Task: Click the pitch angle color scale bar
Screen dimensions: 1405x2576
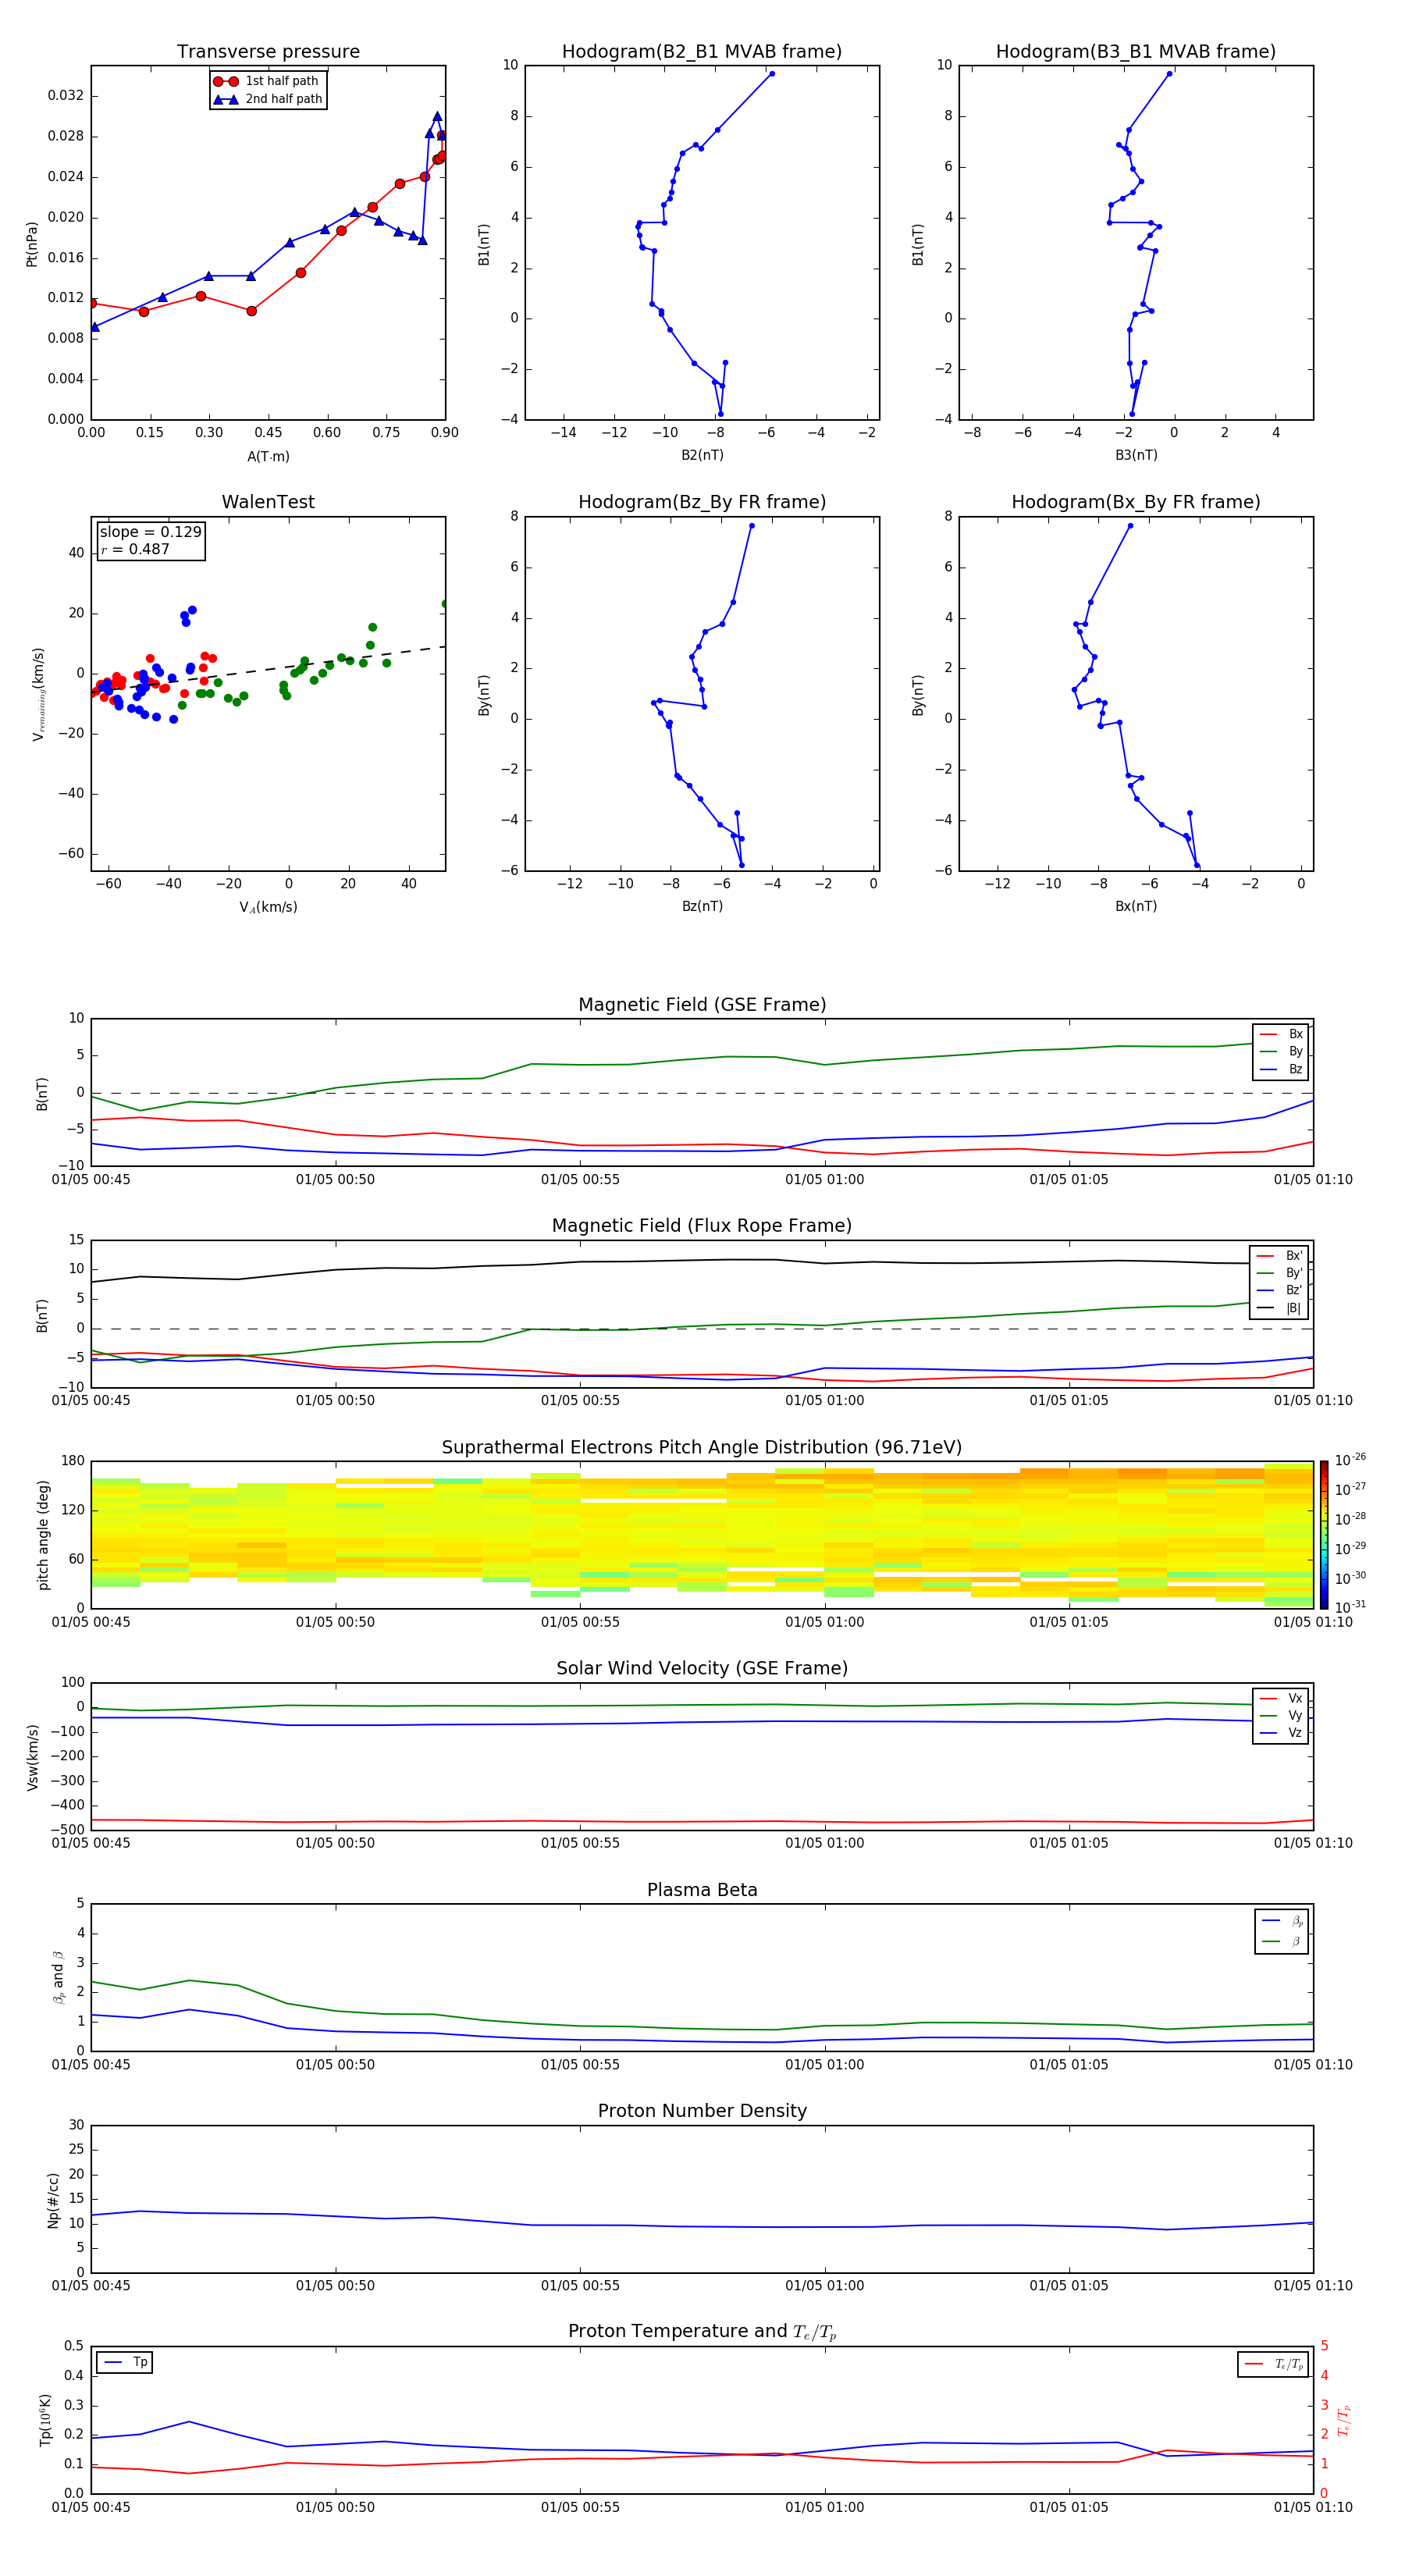Action: click(1324, 1534)
